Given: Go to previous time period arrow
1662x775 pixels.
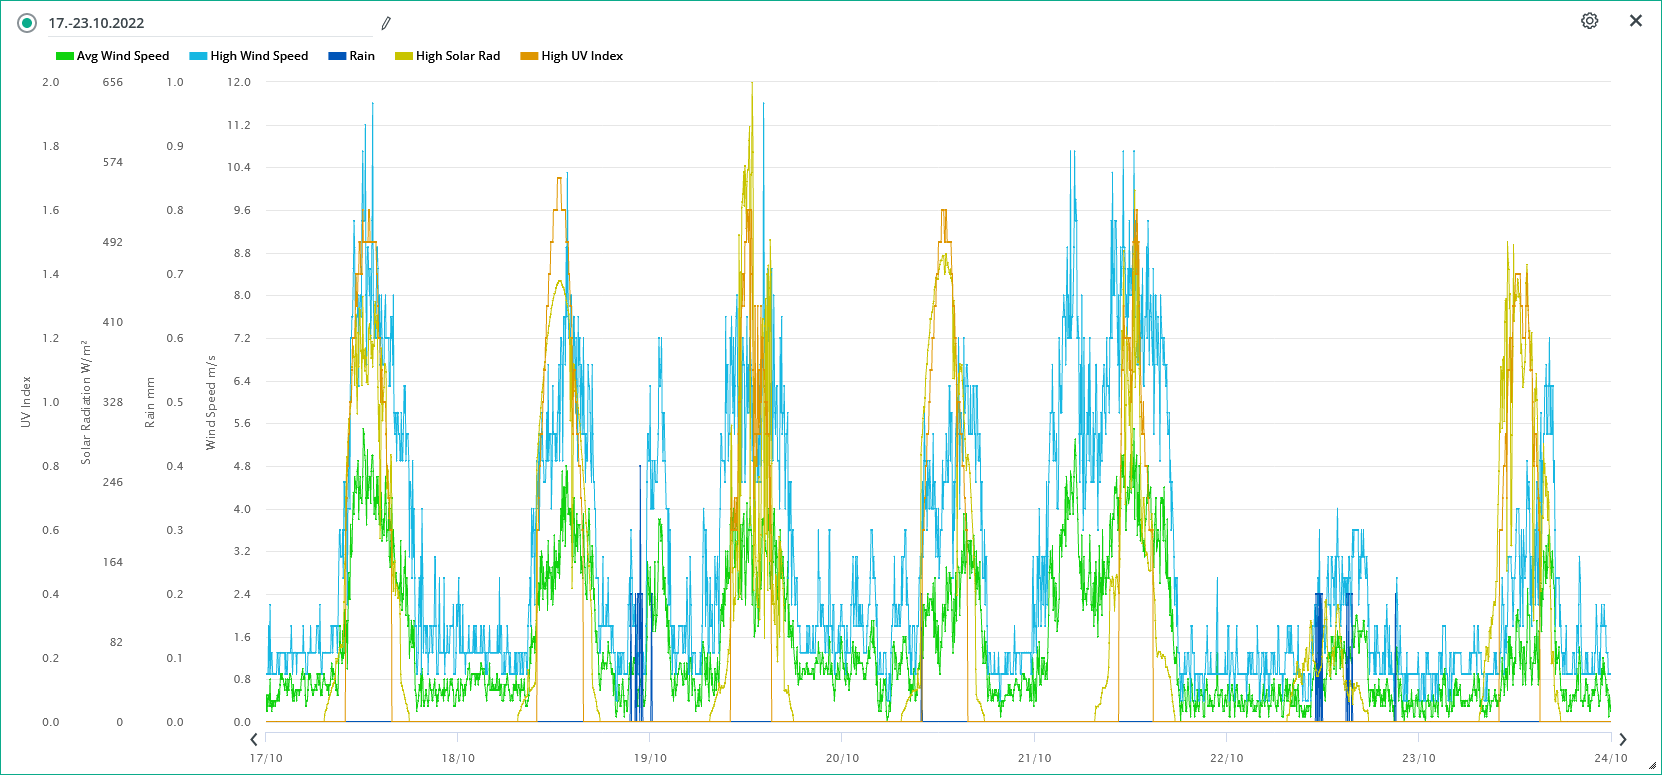Looking at the screenshot, I should point(254,739).
